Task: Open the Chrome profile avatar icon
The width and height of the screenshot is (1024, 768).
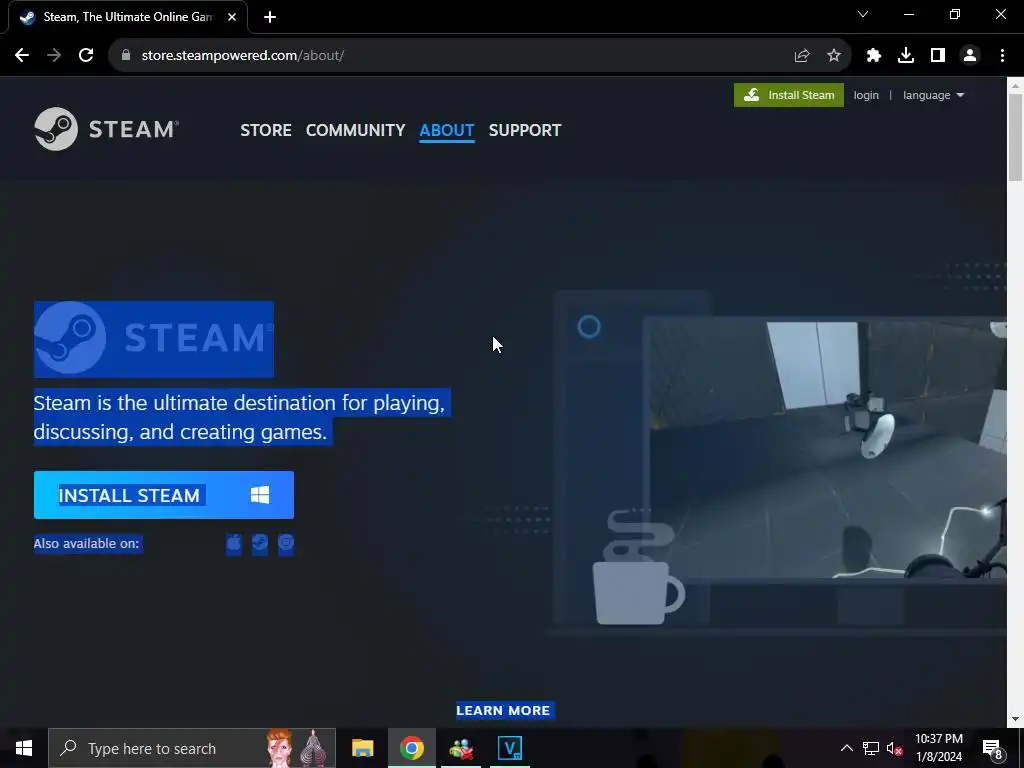Action: (970, 56)
